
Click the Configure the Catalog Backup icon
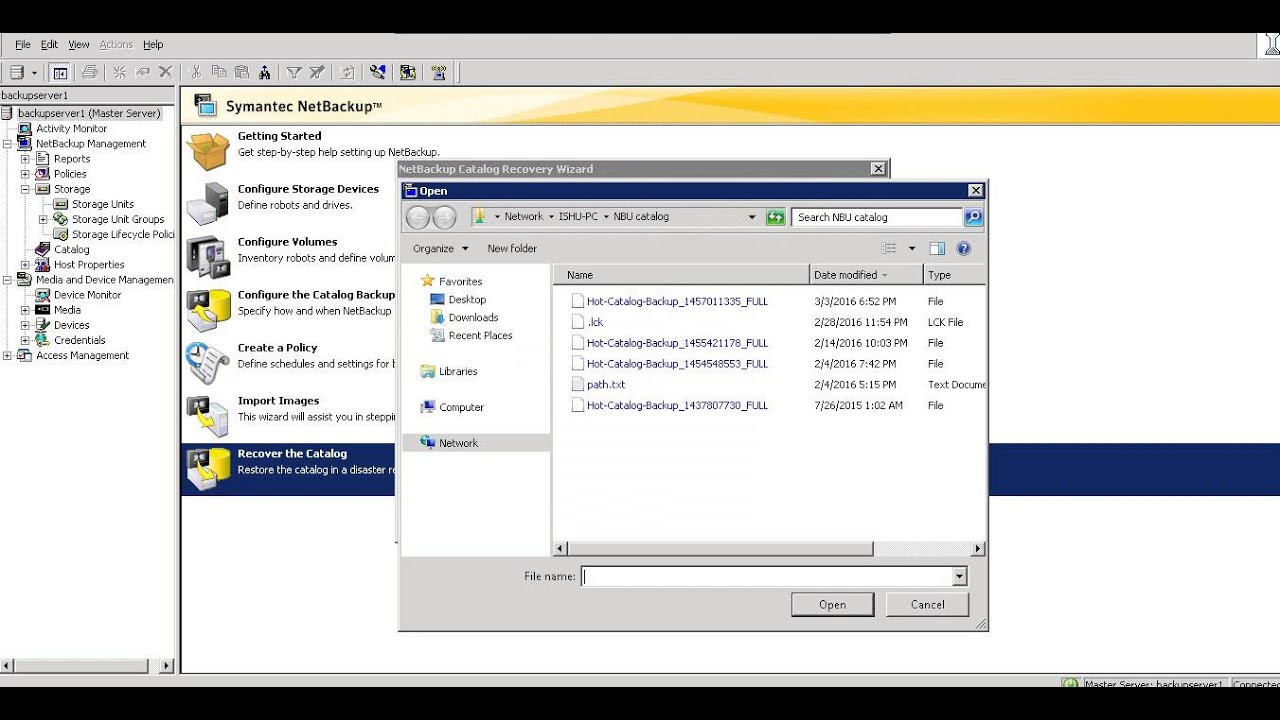pos(208,310)
